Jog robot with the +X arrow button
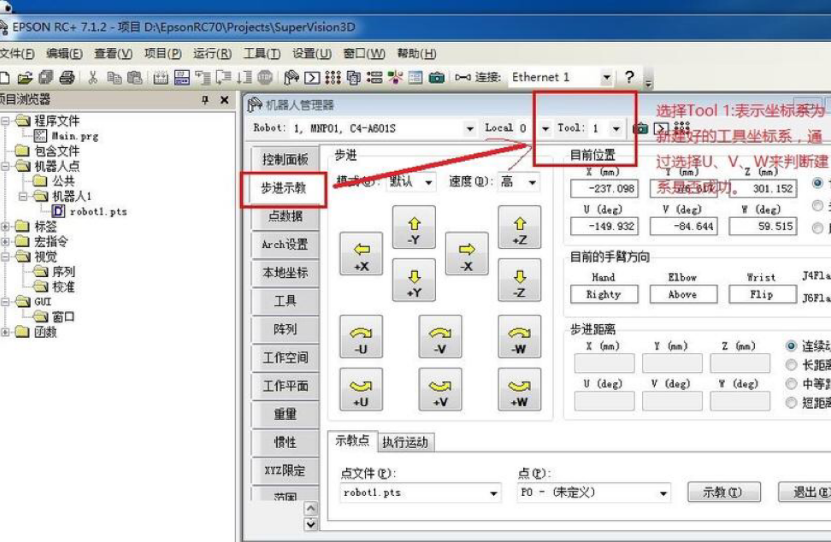 (361, 254)
